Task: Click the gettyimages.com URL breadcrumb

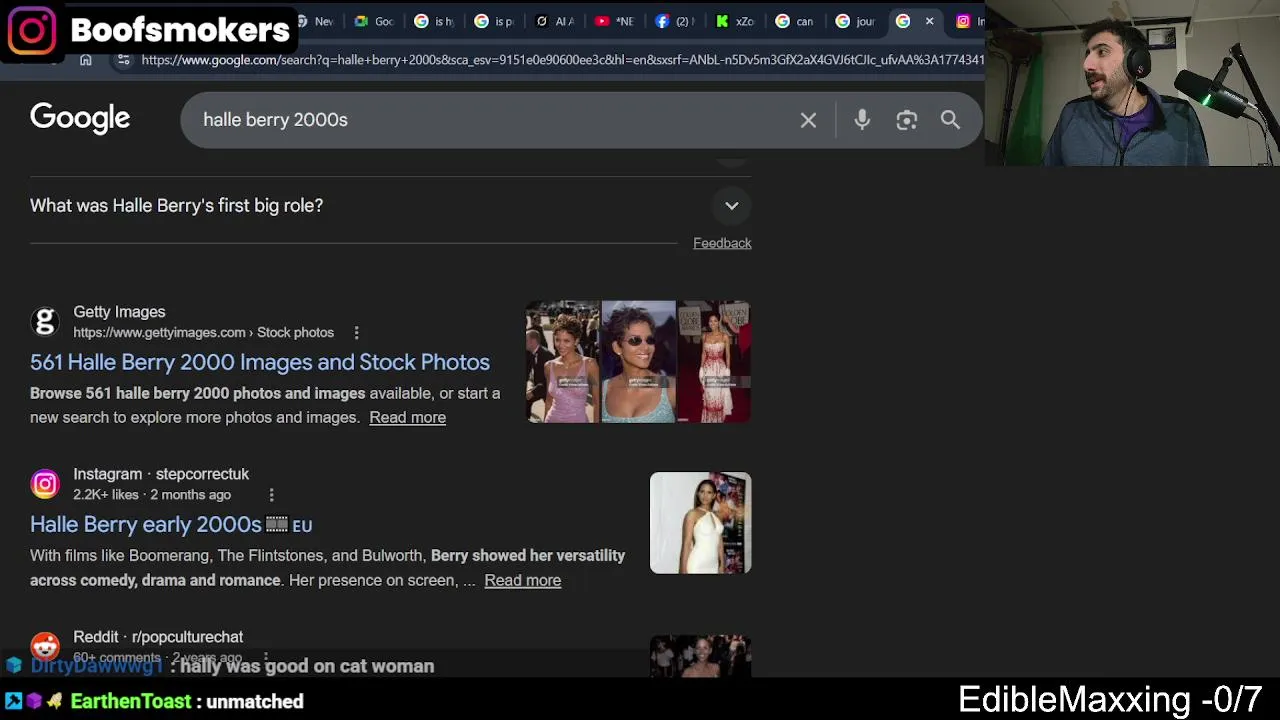Action: [x=203, y=332]
